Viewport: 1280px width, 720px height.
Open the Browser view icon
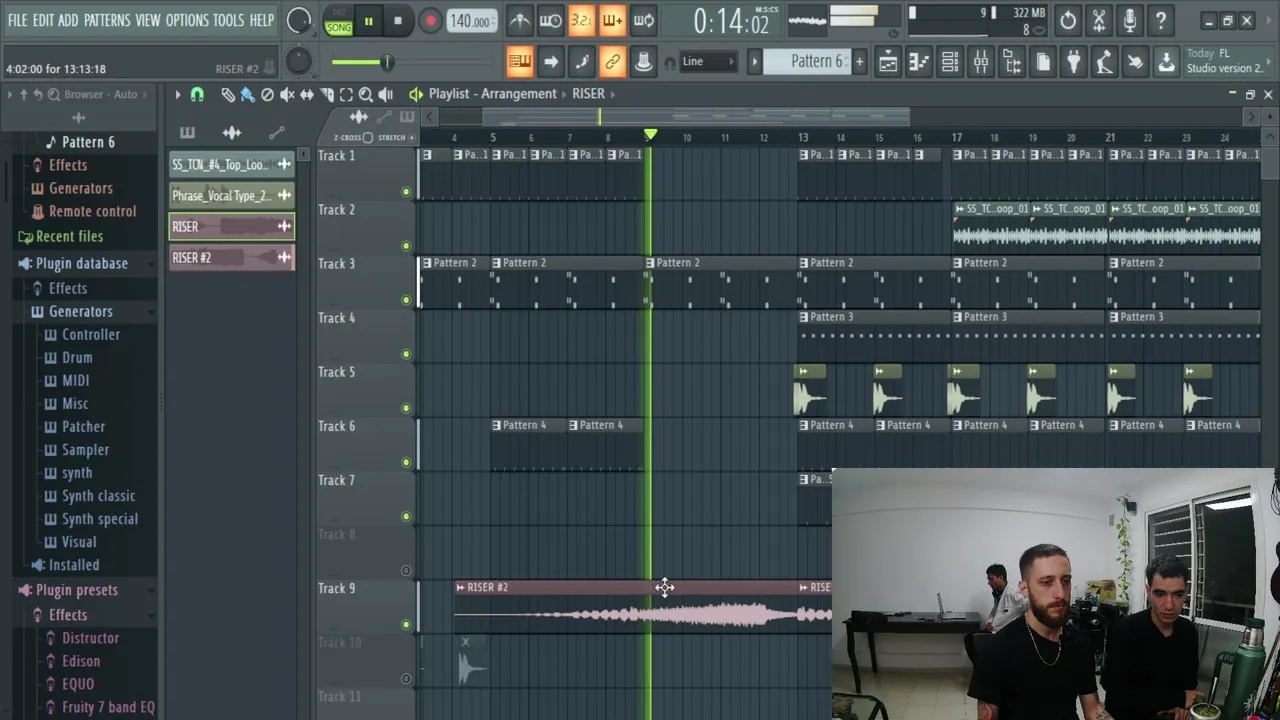(x=1012, y=62)
